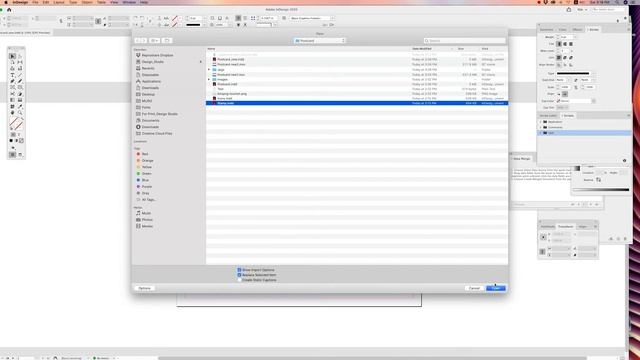Select the Free Transform tool
The image size is (640, 360).
[20, 94]
